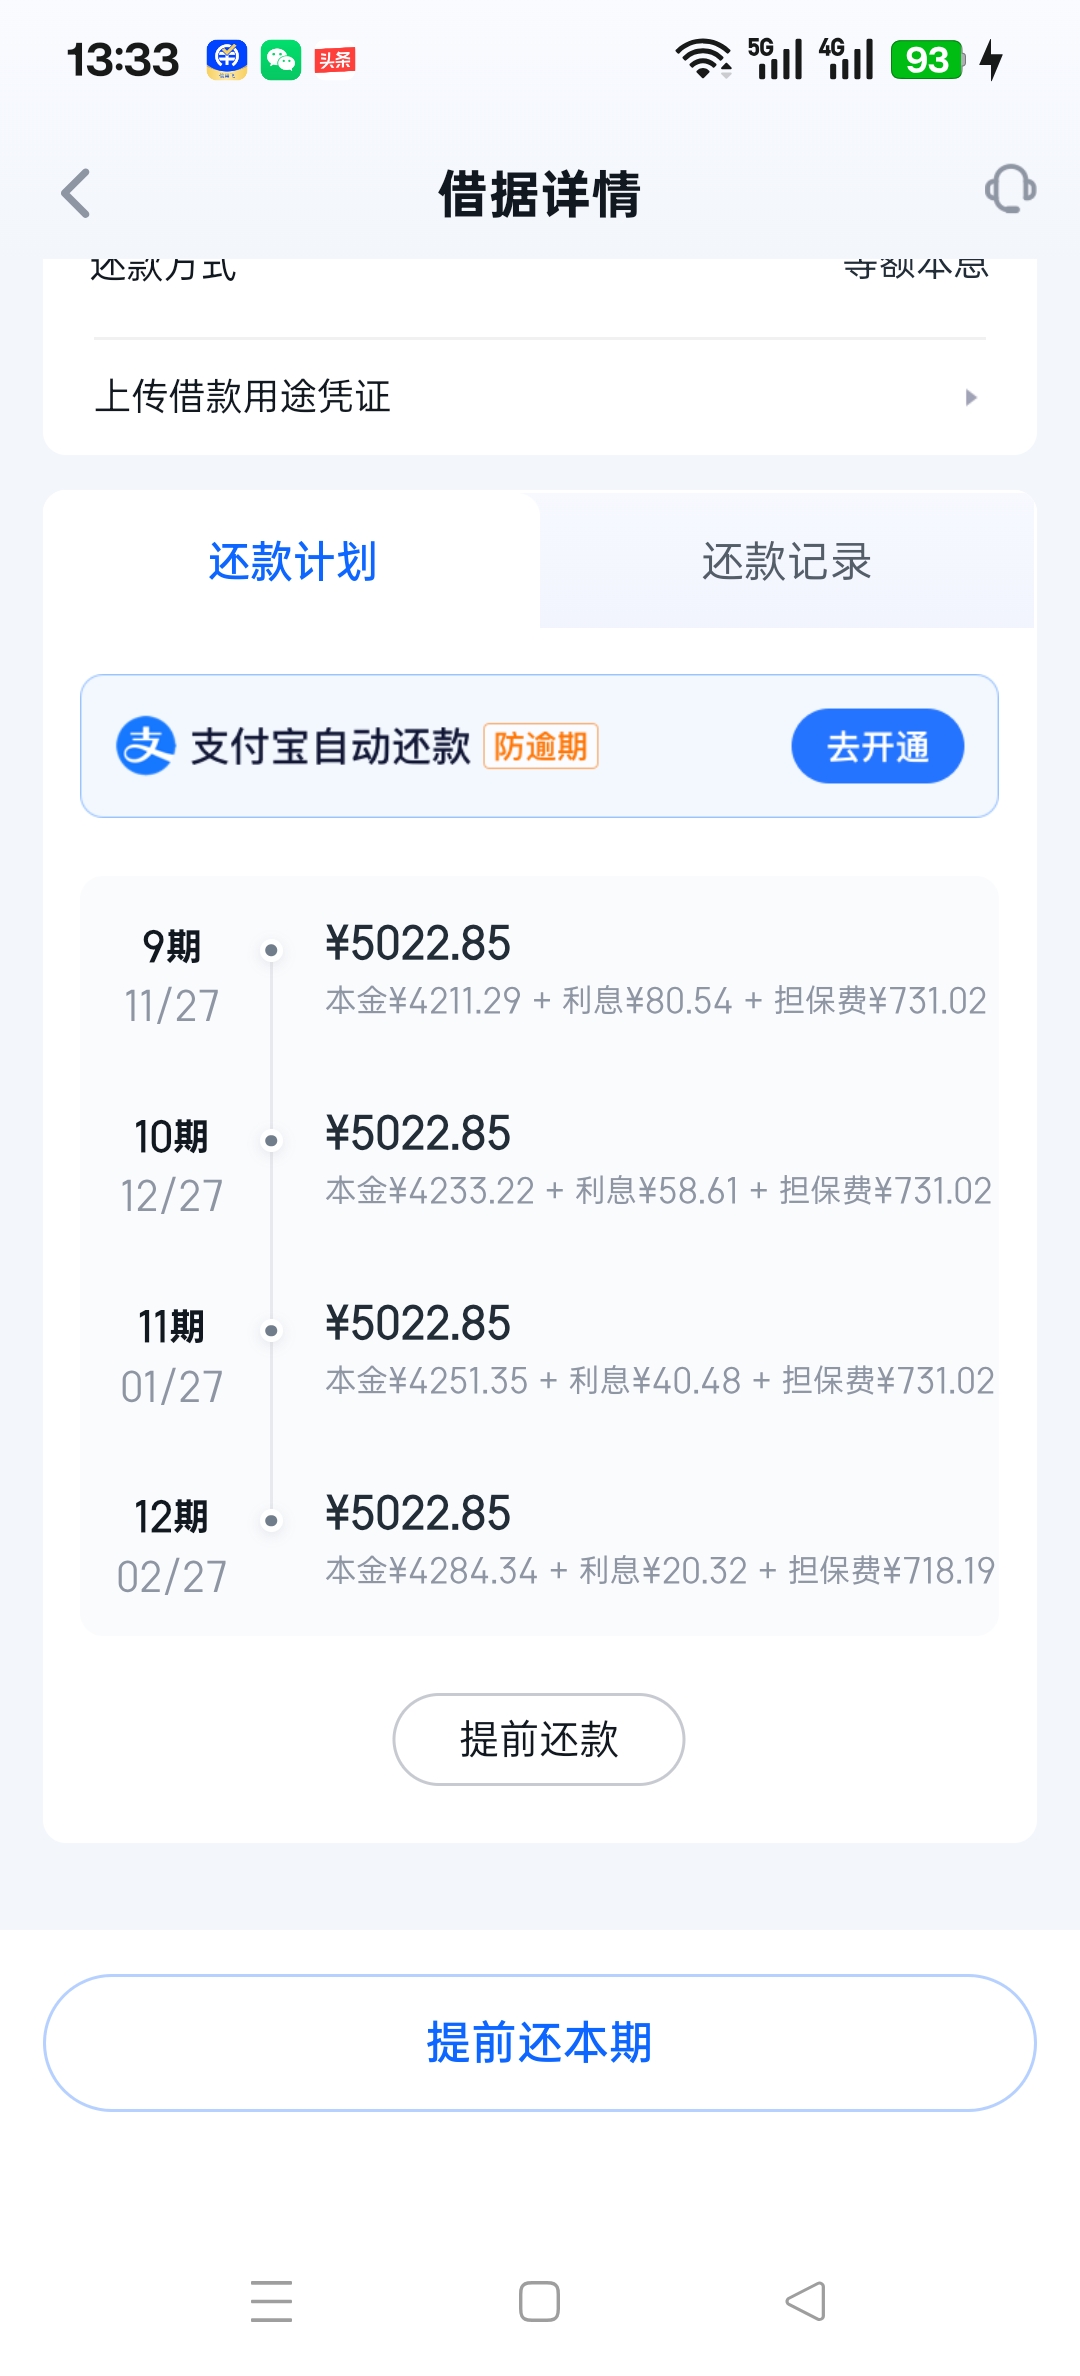Screen dimensions: 1080x2376
Task: Tap the 防逾期 orange tag
Action: 541,746
